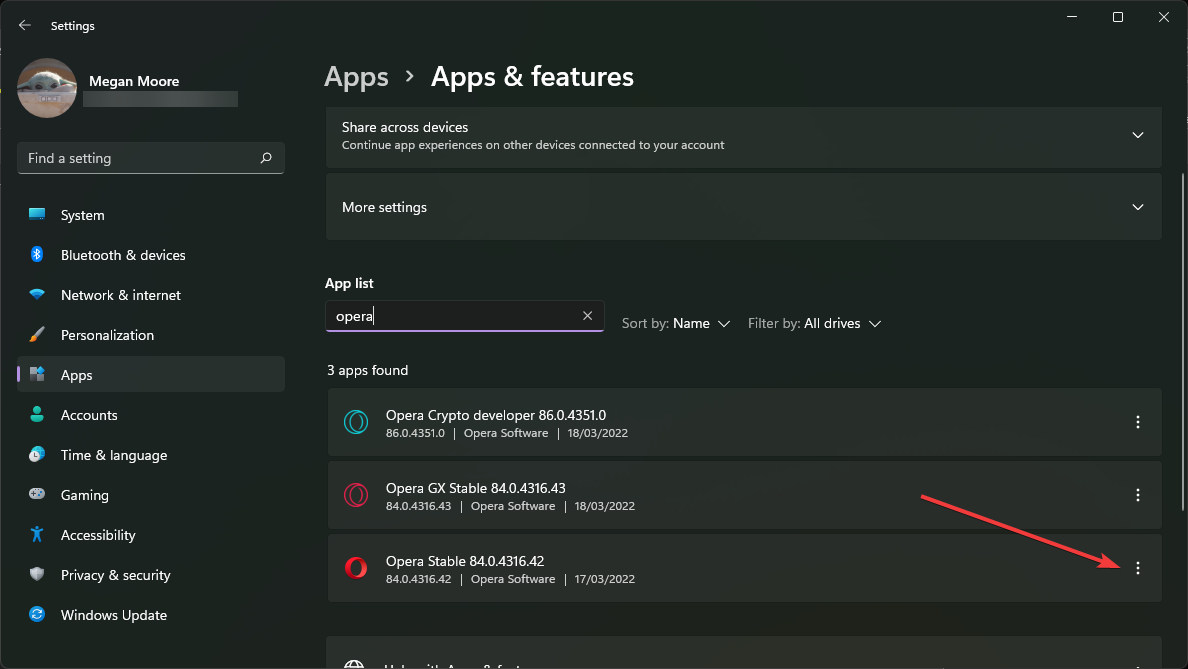
Task: Expand the Share across devices section
Action: click(x=743, y=136)
